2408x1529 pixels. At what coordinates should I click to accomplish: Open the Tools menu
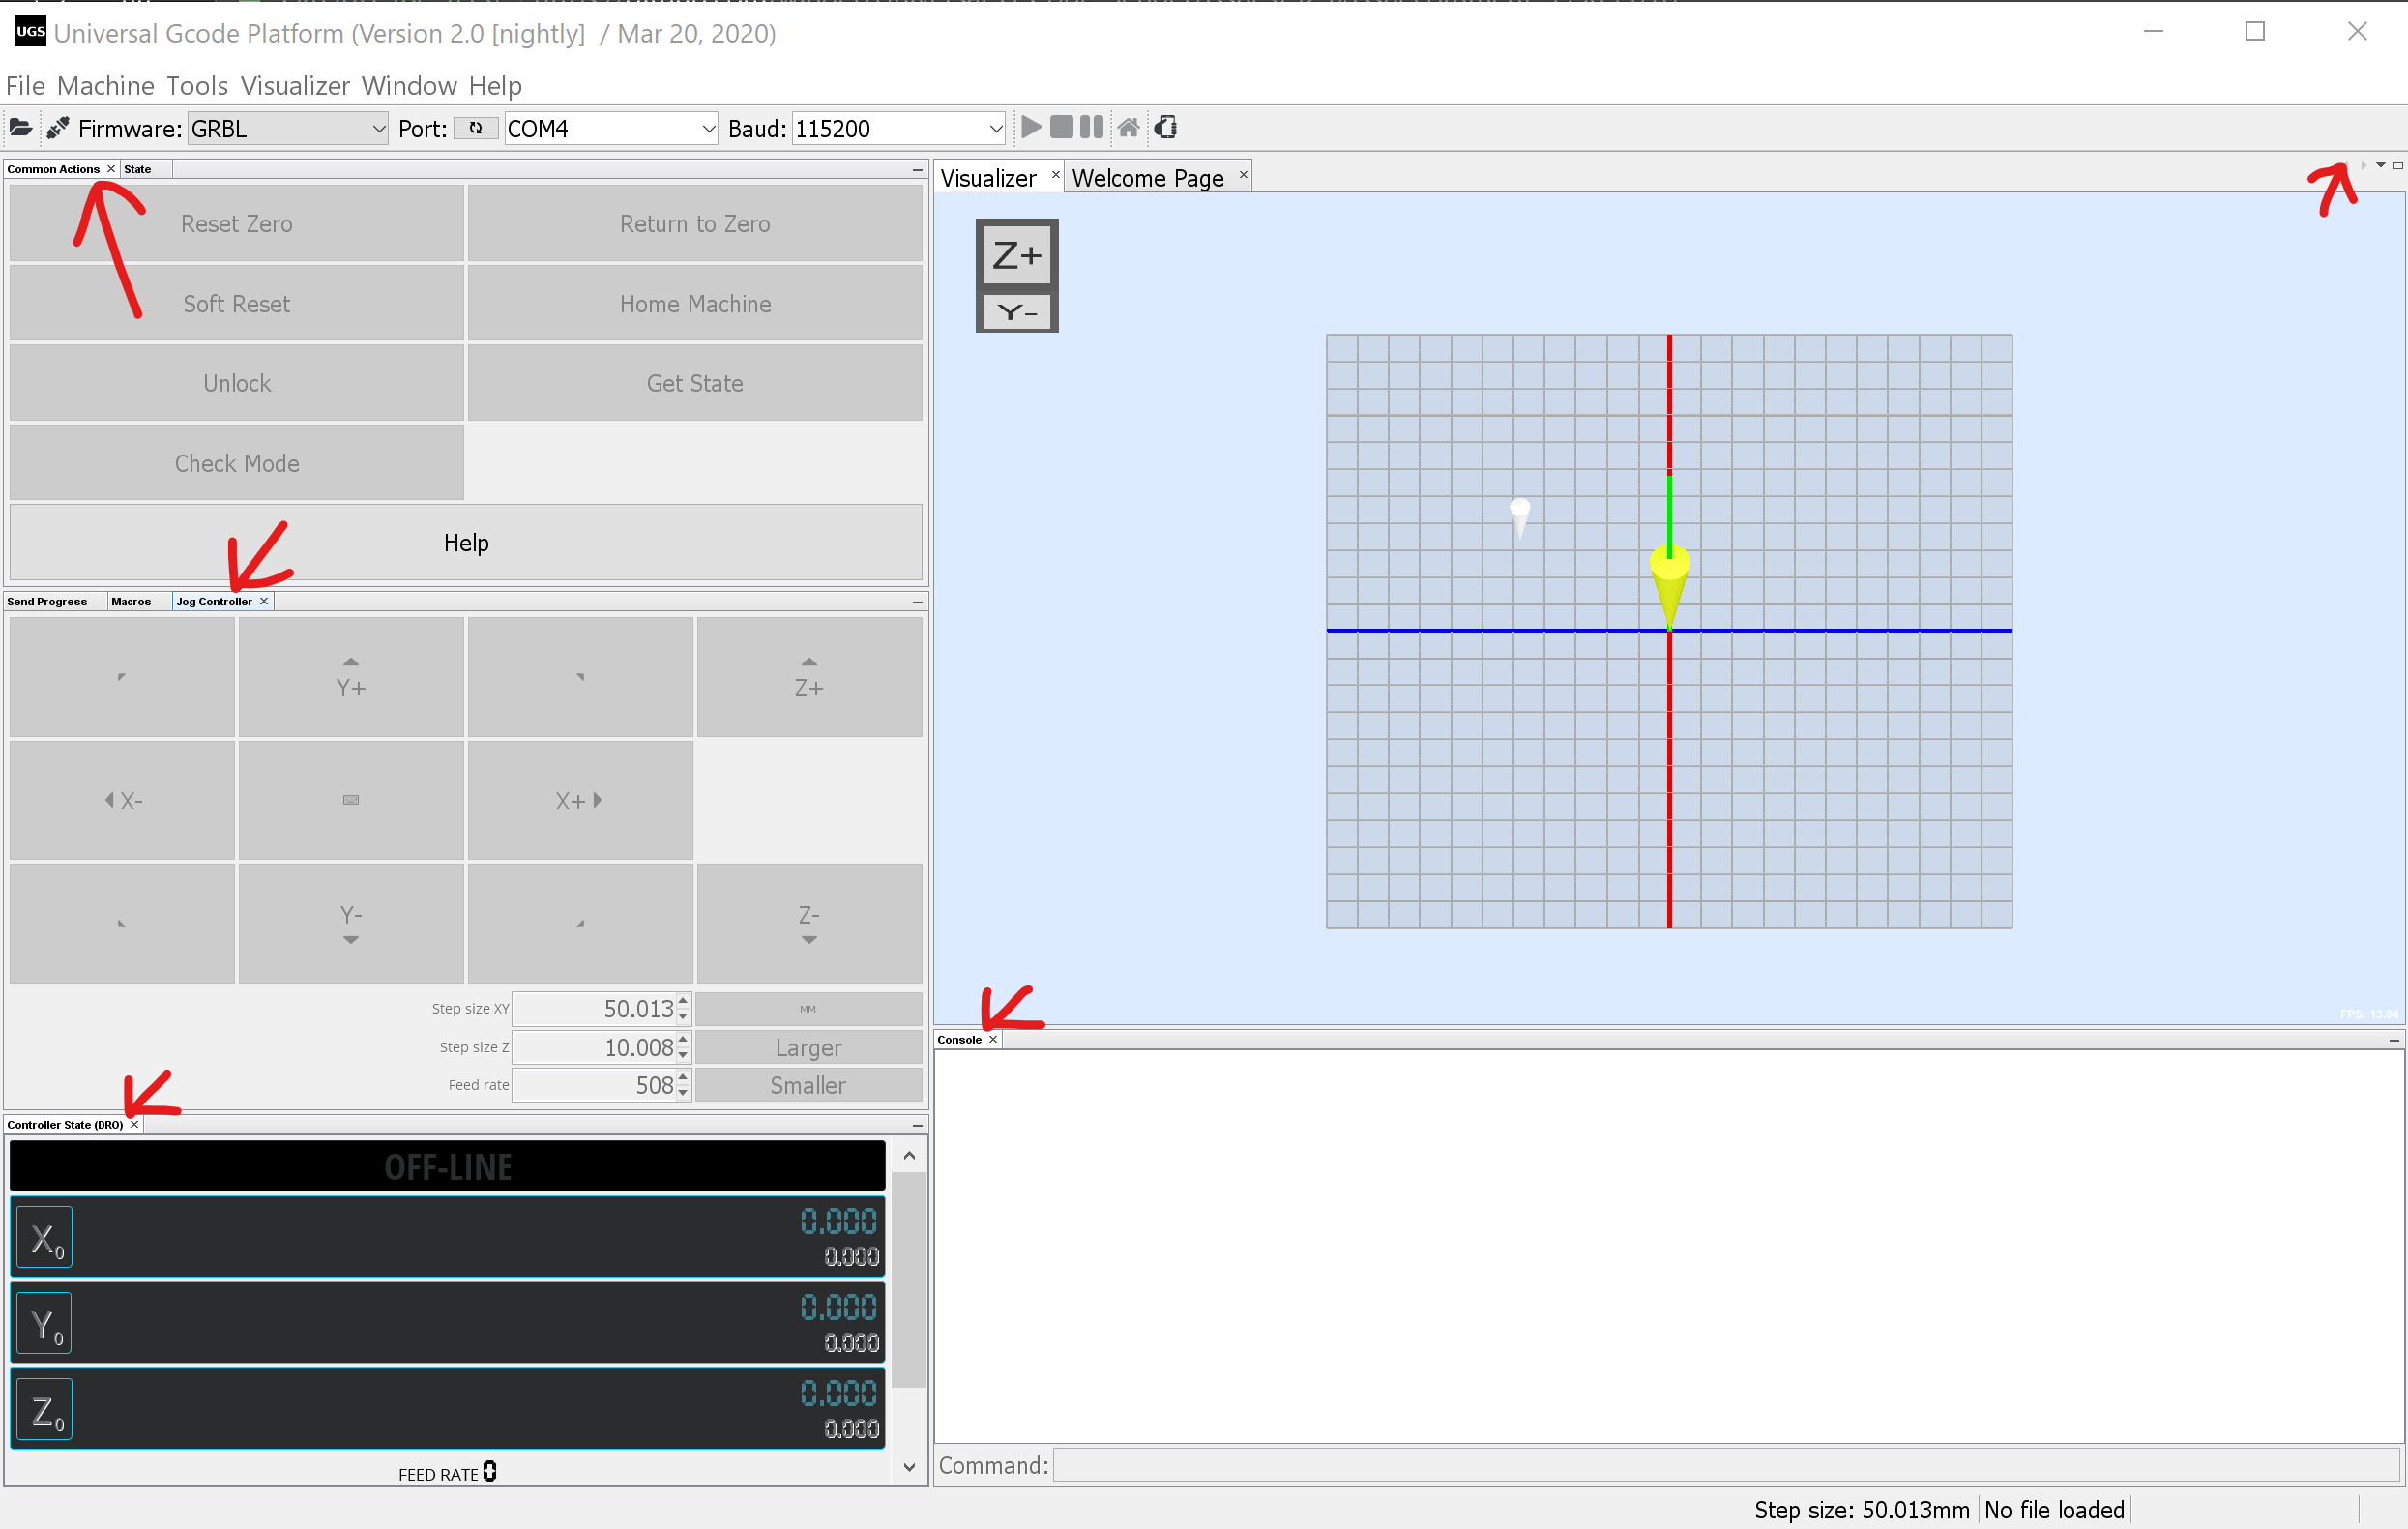(197, 86)
